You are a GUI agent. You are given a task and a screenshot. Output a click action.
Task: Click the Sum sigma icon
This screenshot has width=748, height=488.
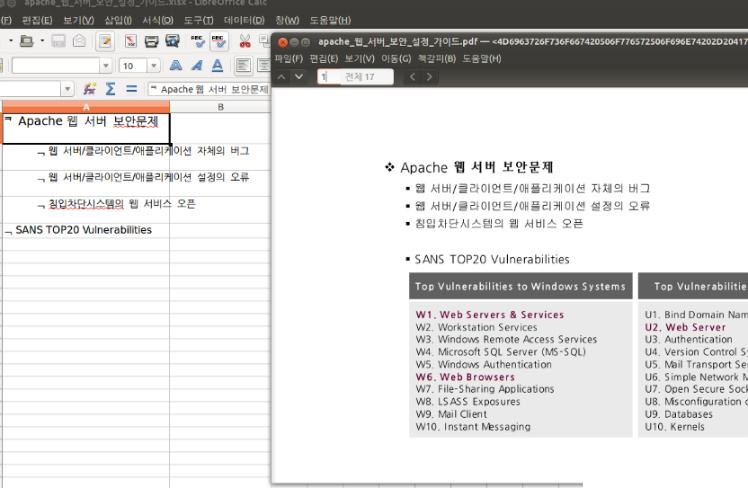(x=110, y=89)
